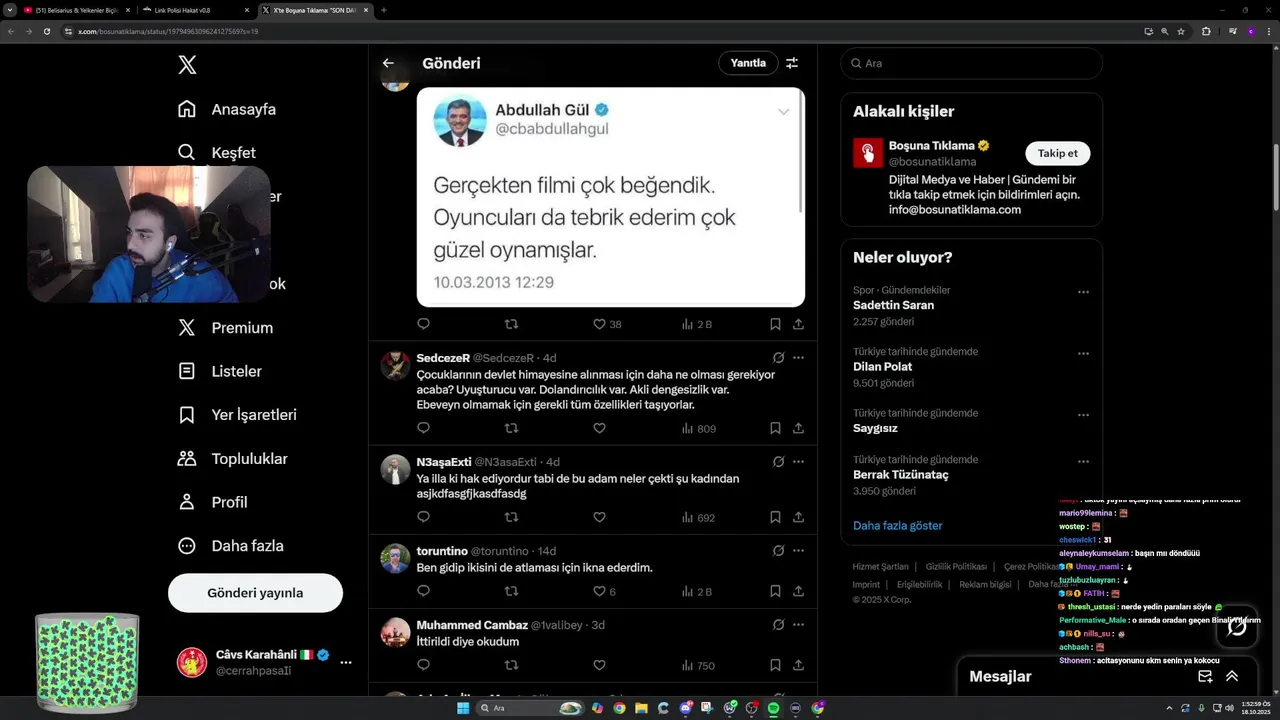
Task: Bookmark N3aşaExti's comment
Action: point(775,517)
